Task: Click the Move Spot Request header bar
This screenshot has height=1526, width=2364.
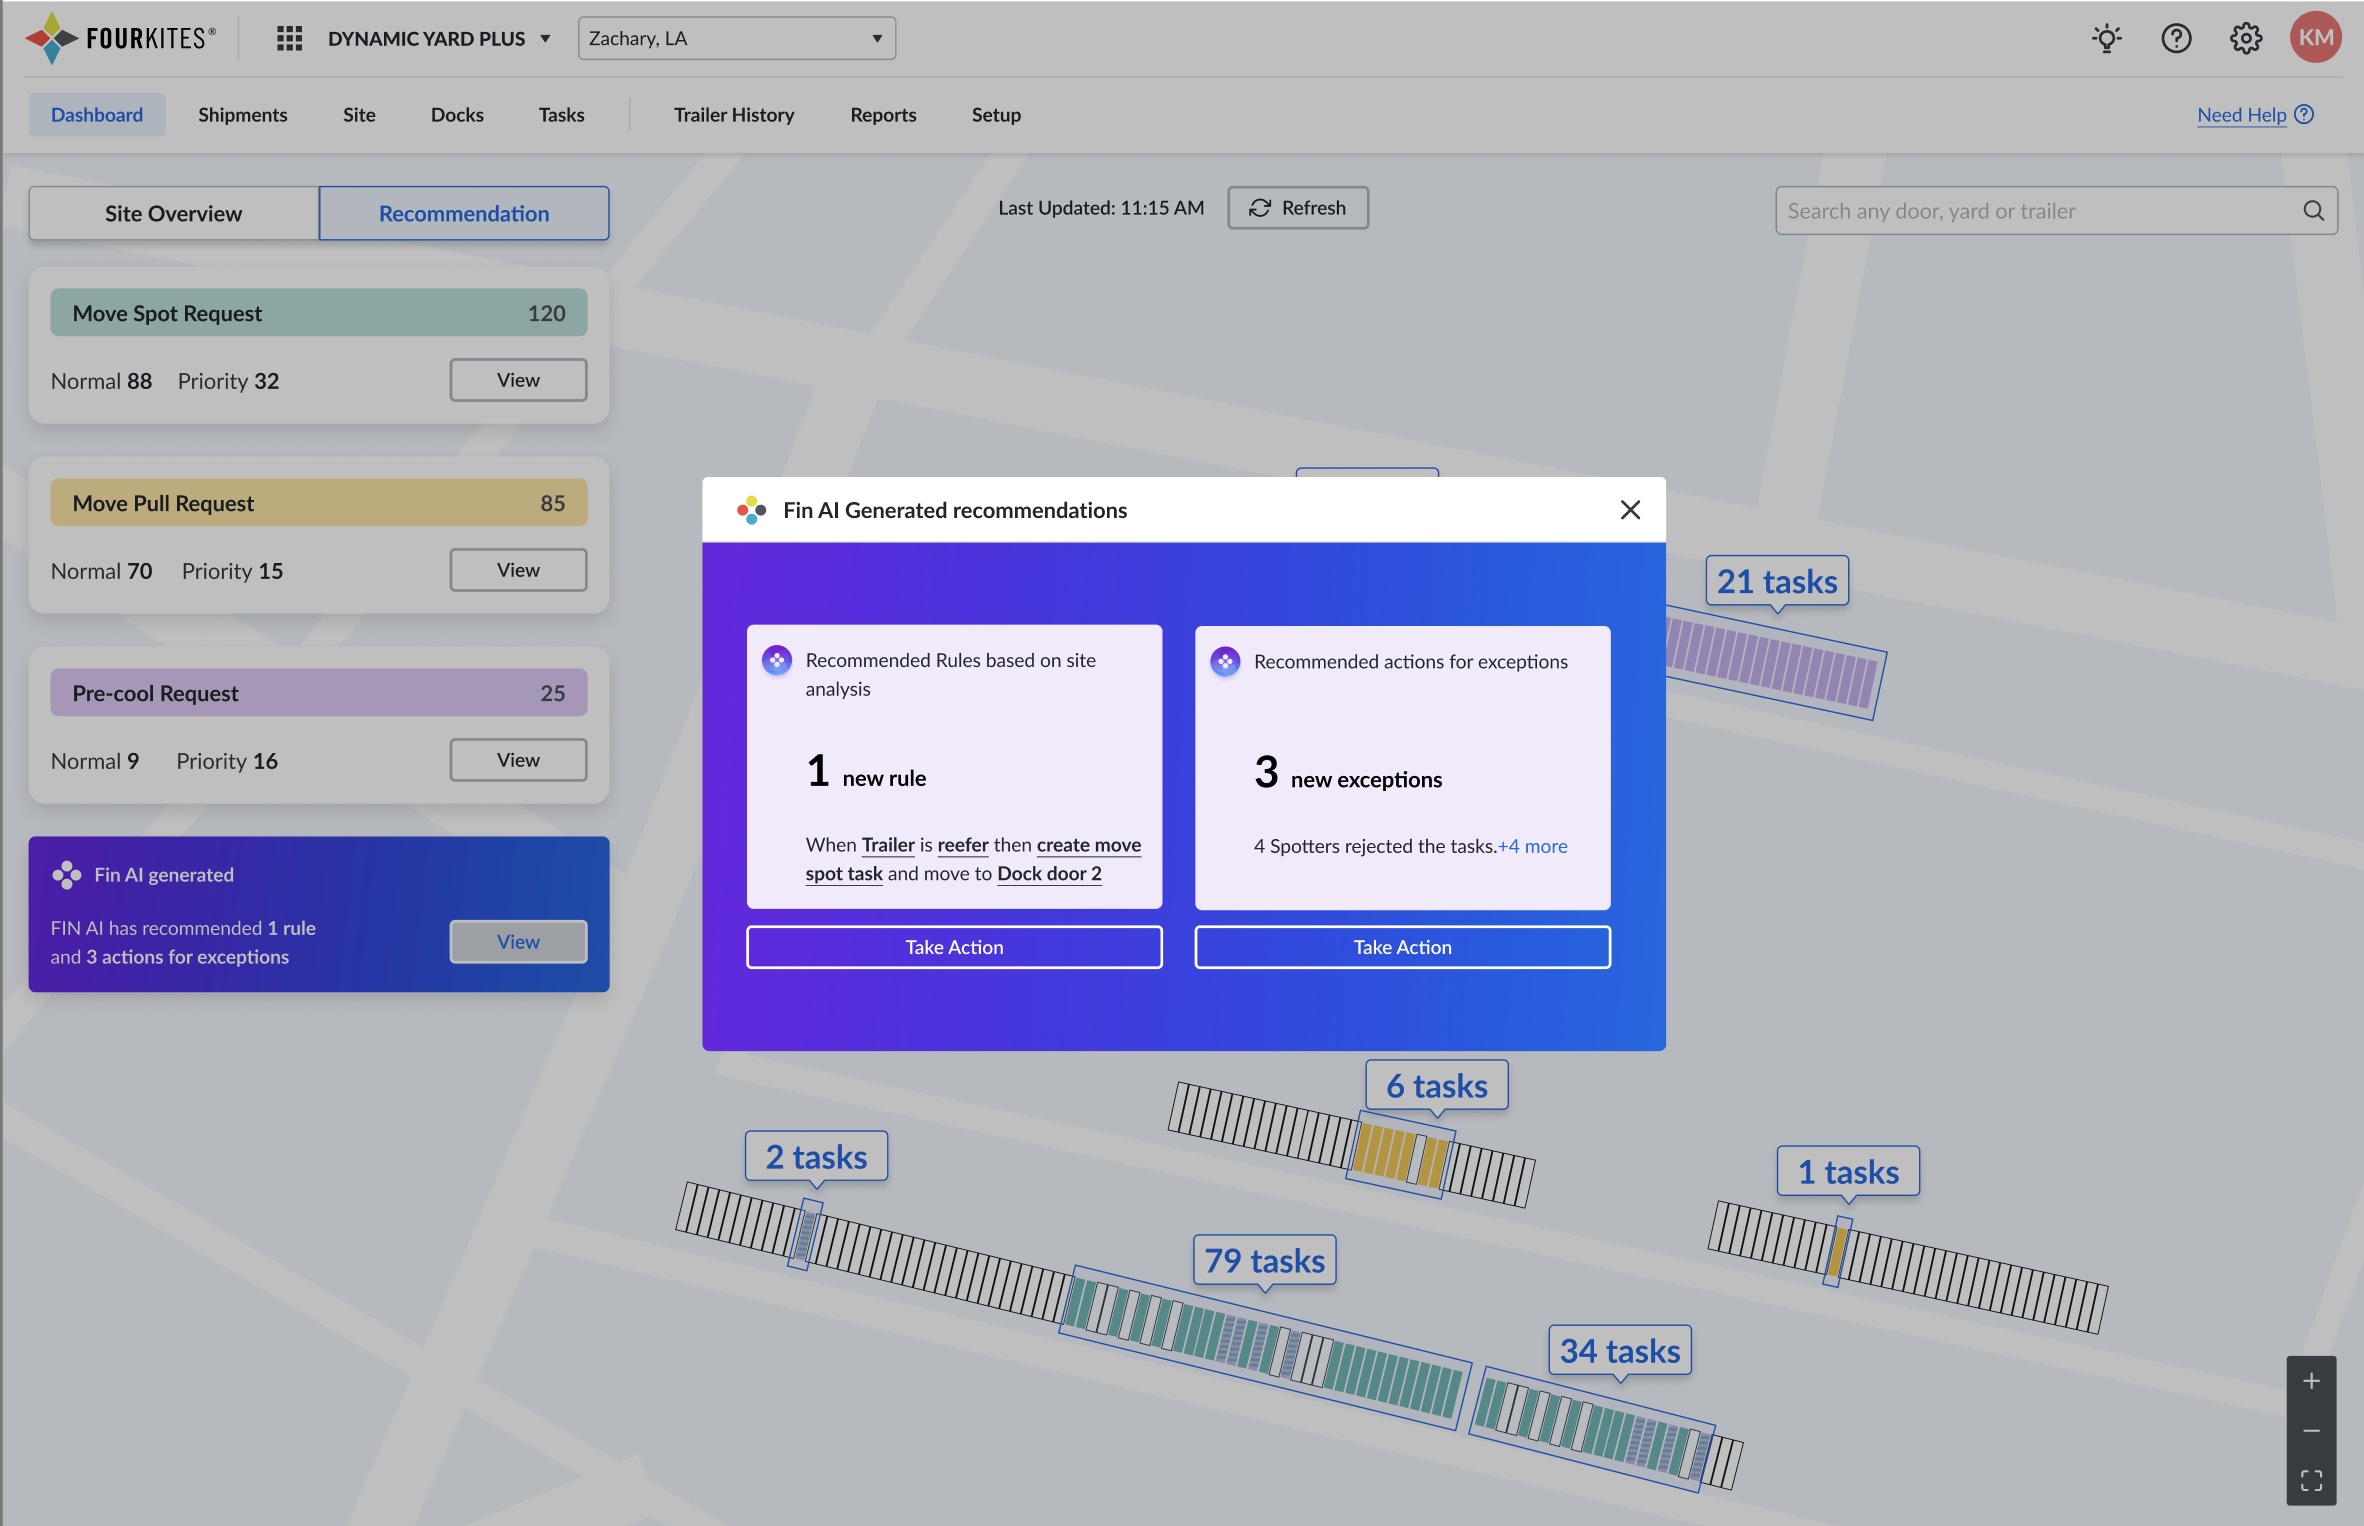Action: tap(319, 313)
